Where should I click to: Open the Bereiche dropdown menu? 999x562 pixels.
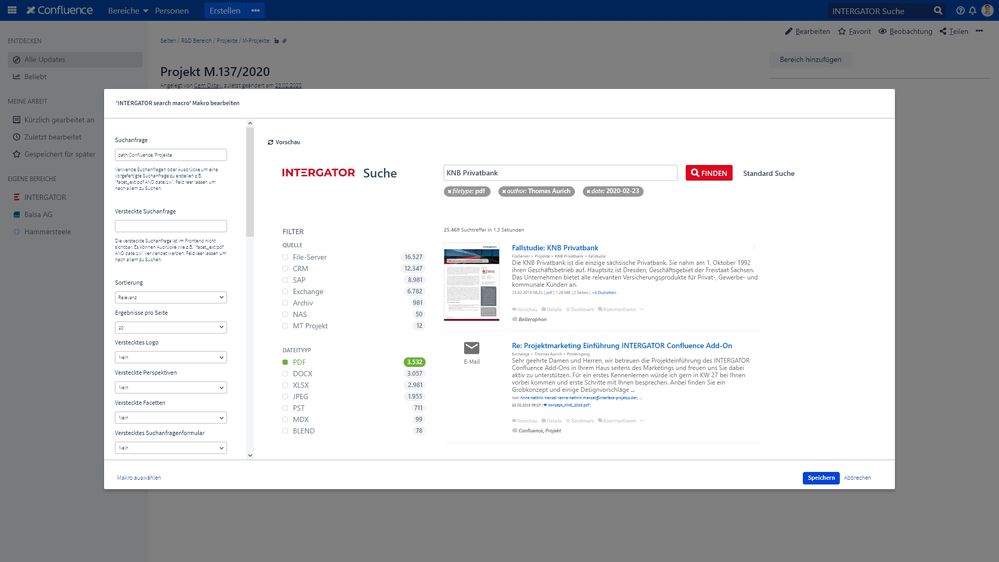click(x=128, y=11)
